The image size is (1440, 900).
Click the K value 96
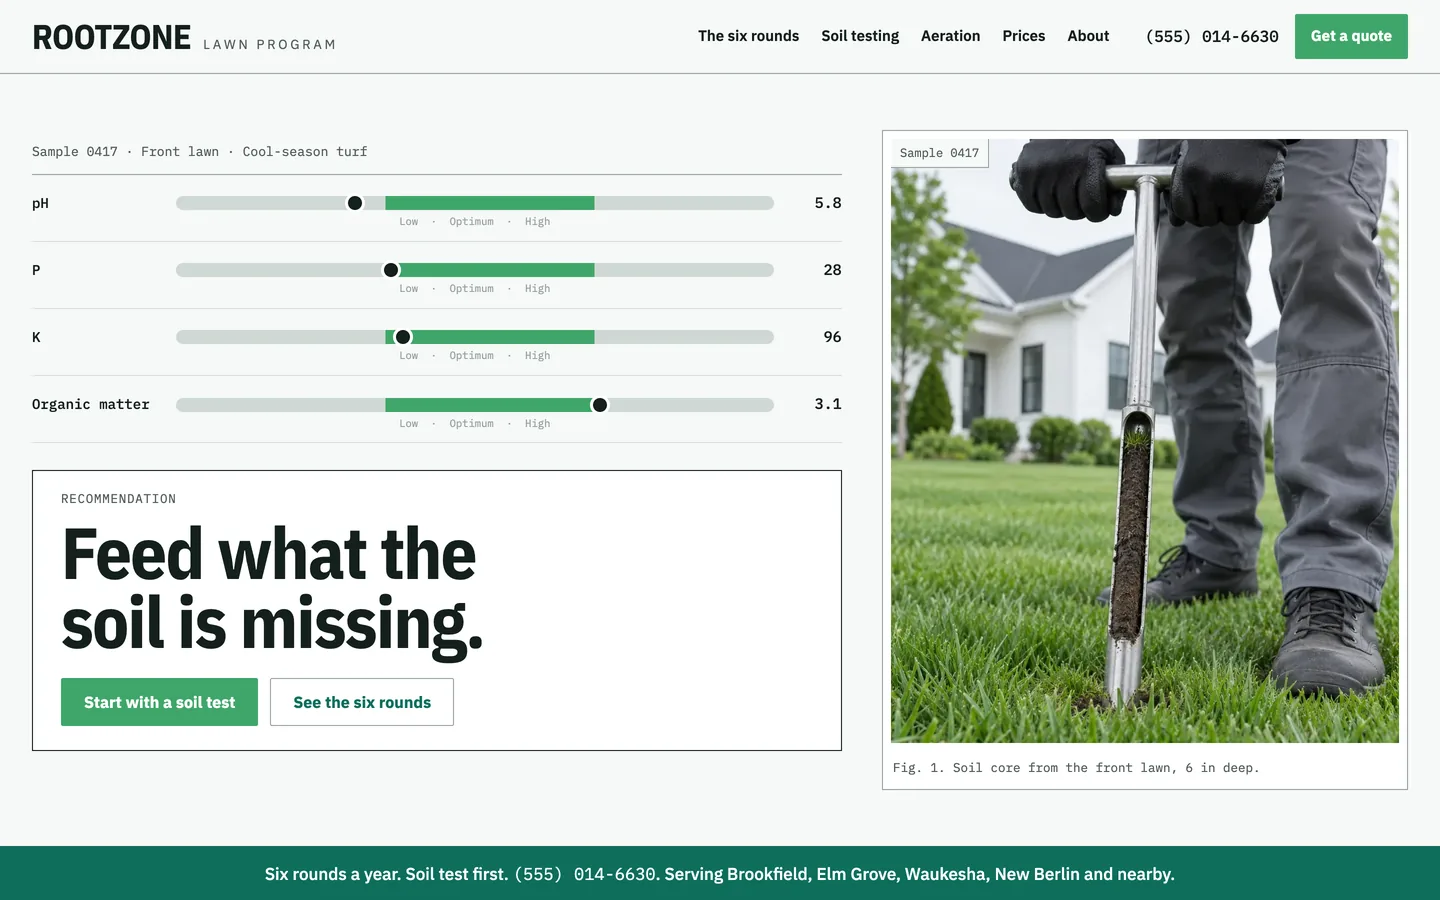(x=832, y=337)
